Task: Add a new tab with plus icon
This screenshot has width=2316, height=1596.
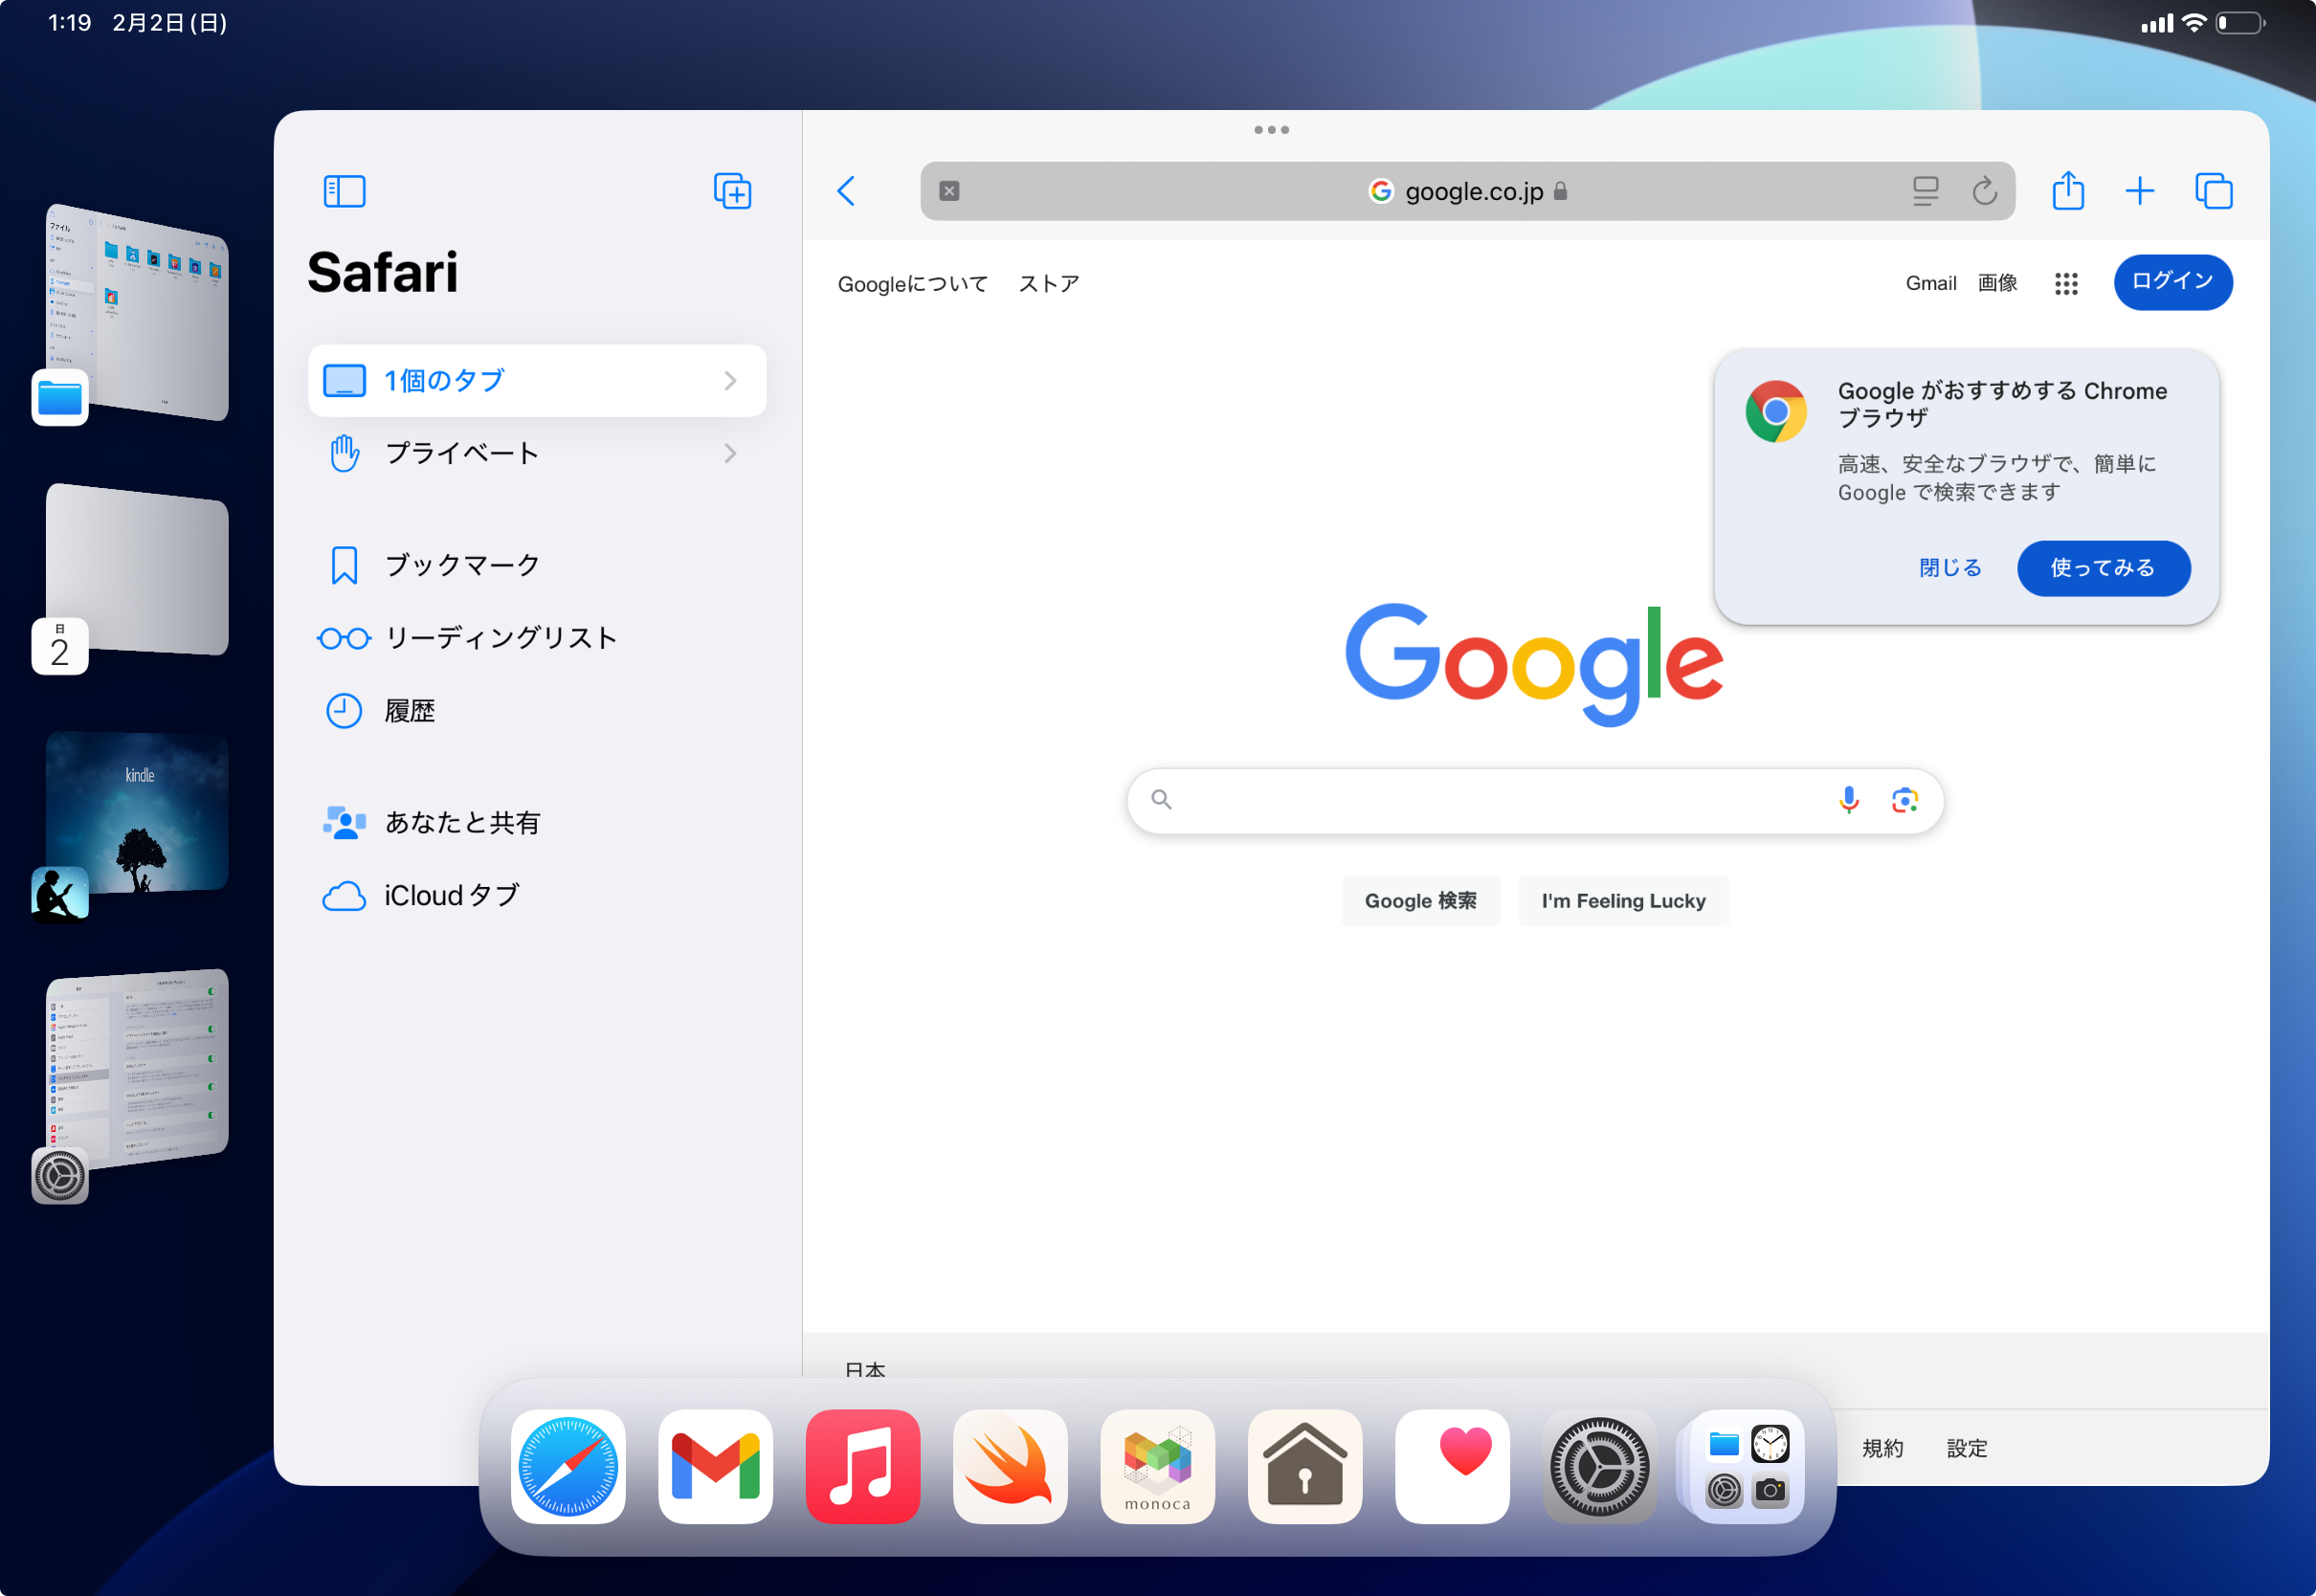Action: coord(2139,191)
